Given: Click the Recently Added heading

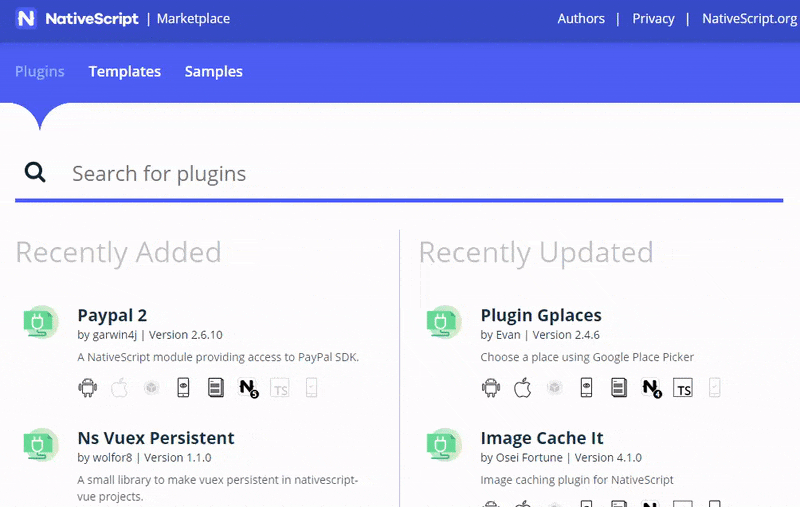Looking at the screenshot, I should (x=118, y=253).
